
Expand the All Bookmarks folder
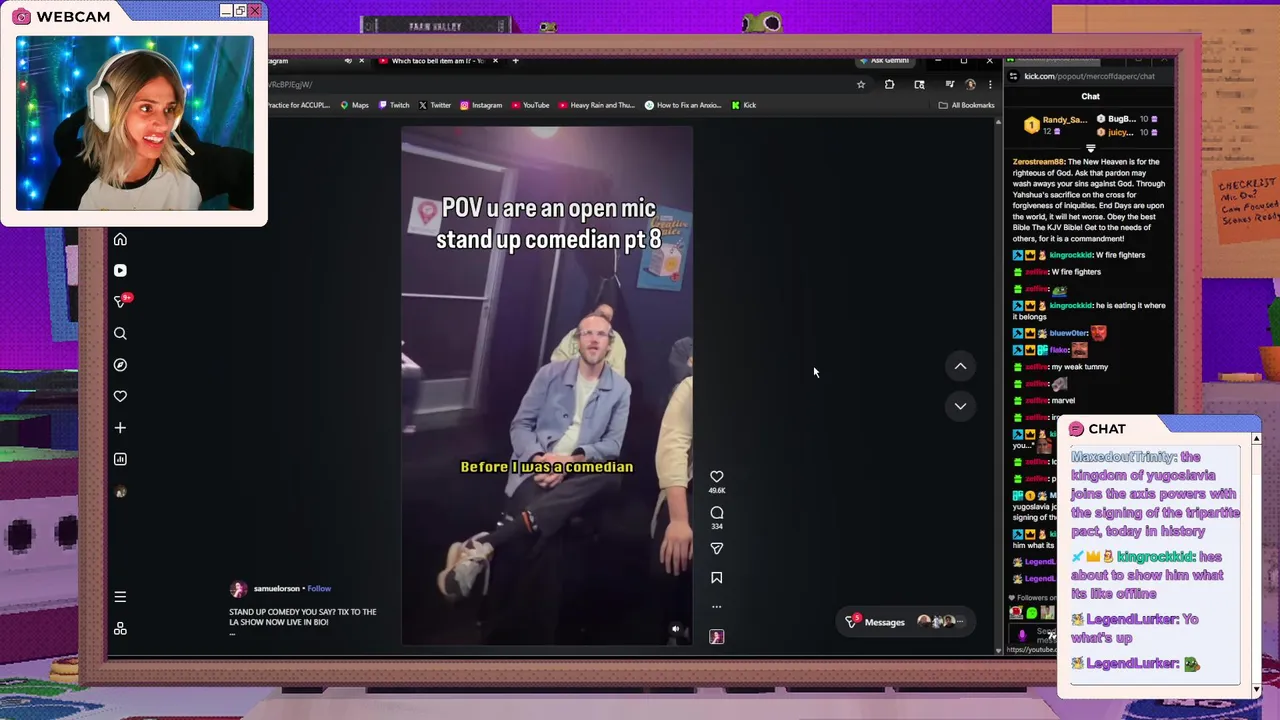pos(966,105)
